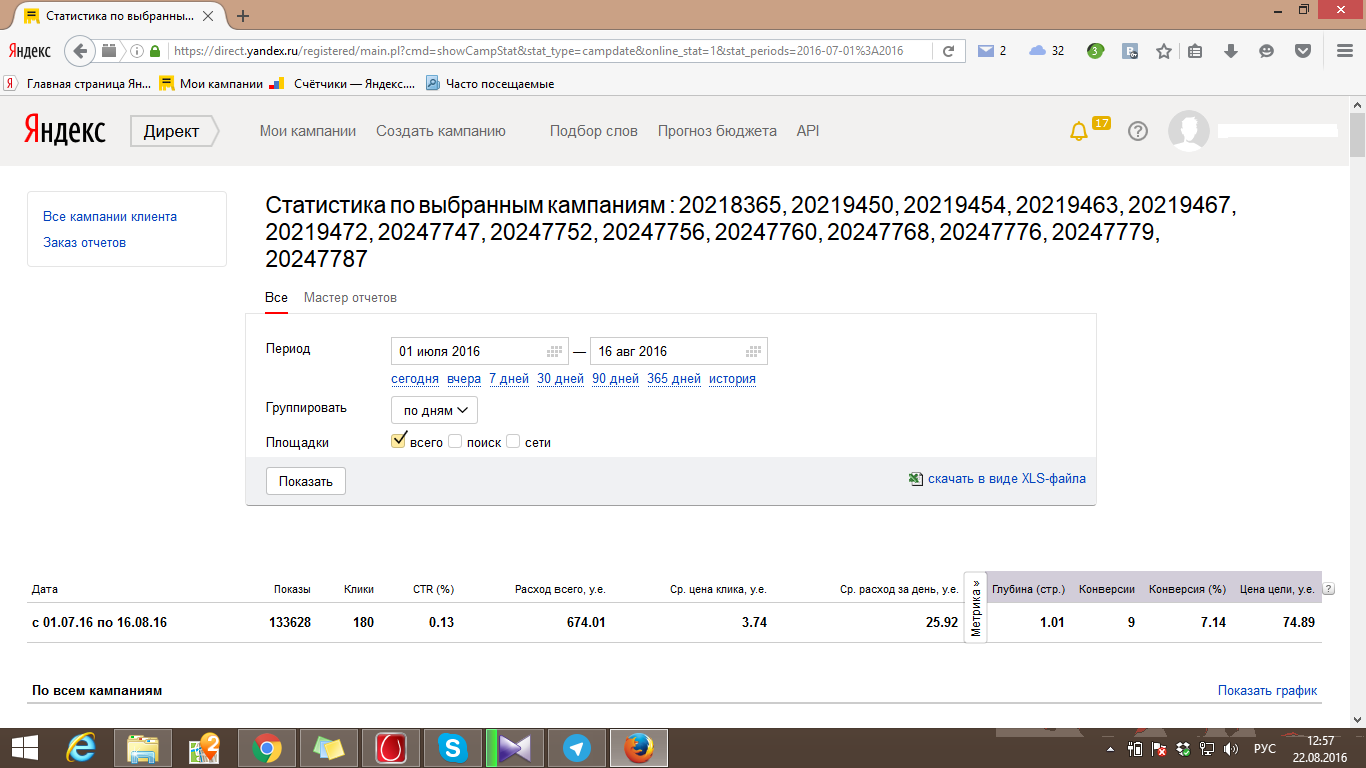Open the weather cloud icon showing 32
This screenshot has width=1366, height=768.
(x=1046, y=51)
